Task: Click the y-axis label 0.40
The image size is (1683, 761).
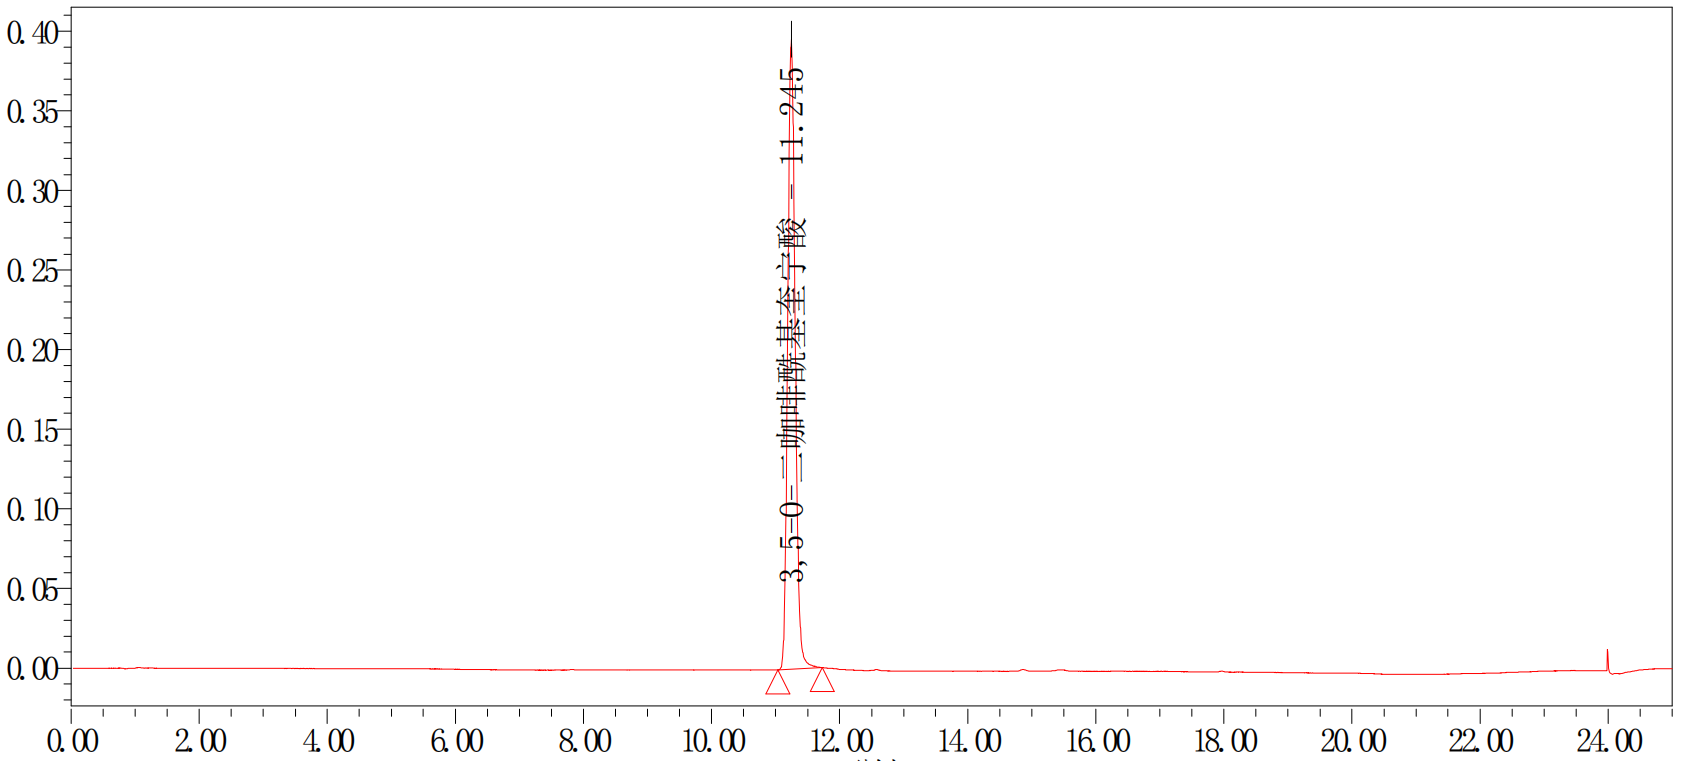Action: (x=32, y=33)
